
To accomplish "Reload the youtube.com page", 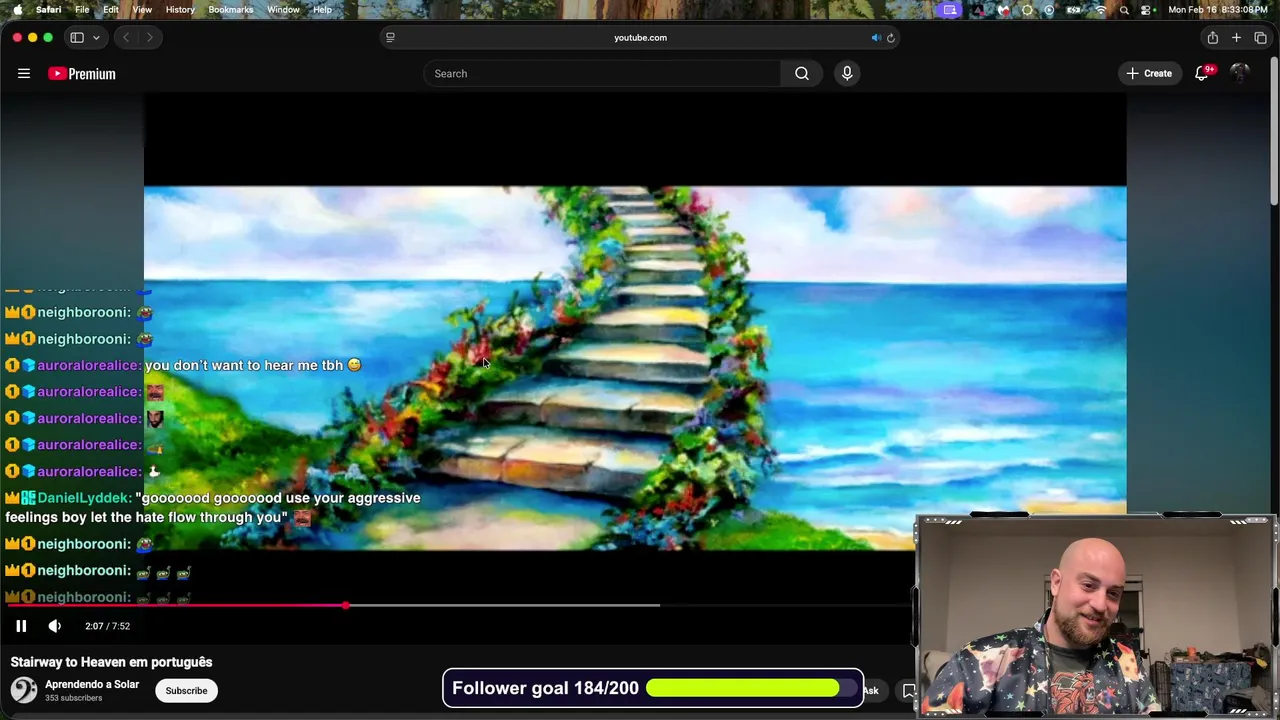I will [x=891, y=38].
